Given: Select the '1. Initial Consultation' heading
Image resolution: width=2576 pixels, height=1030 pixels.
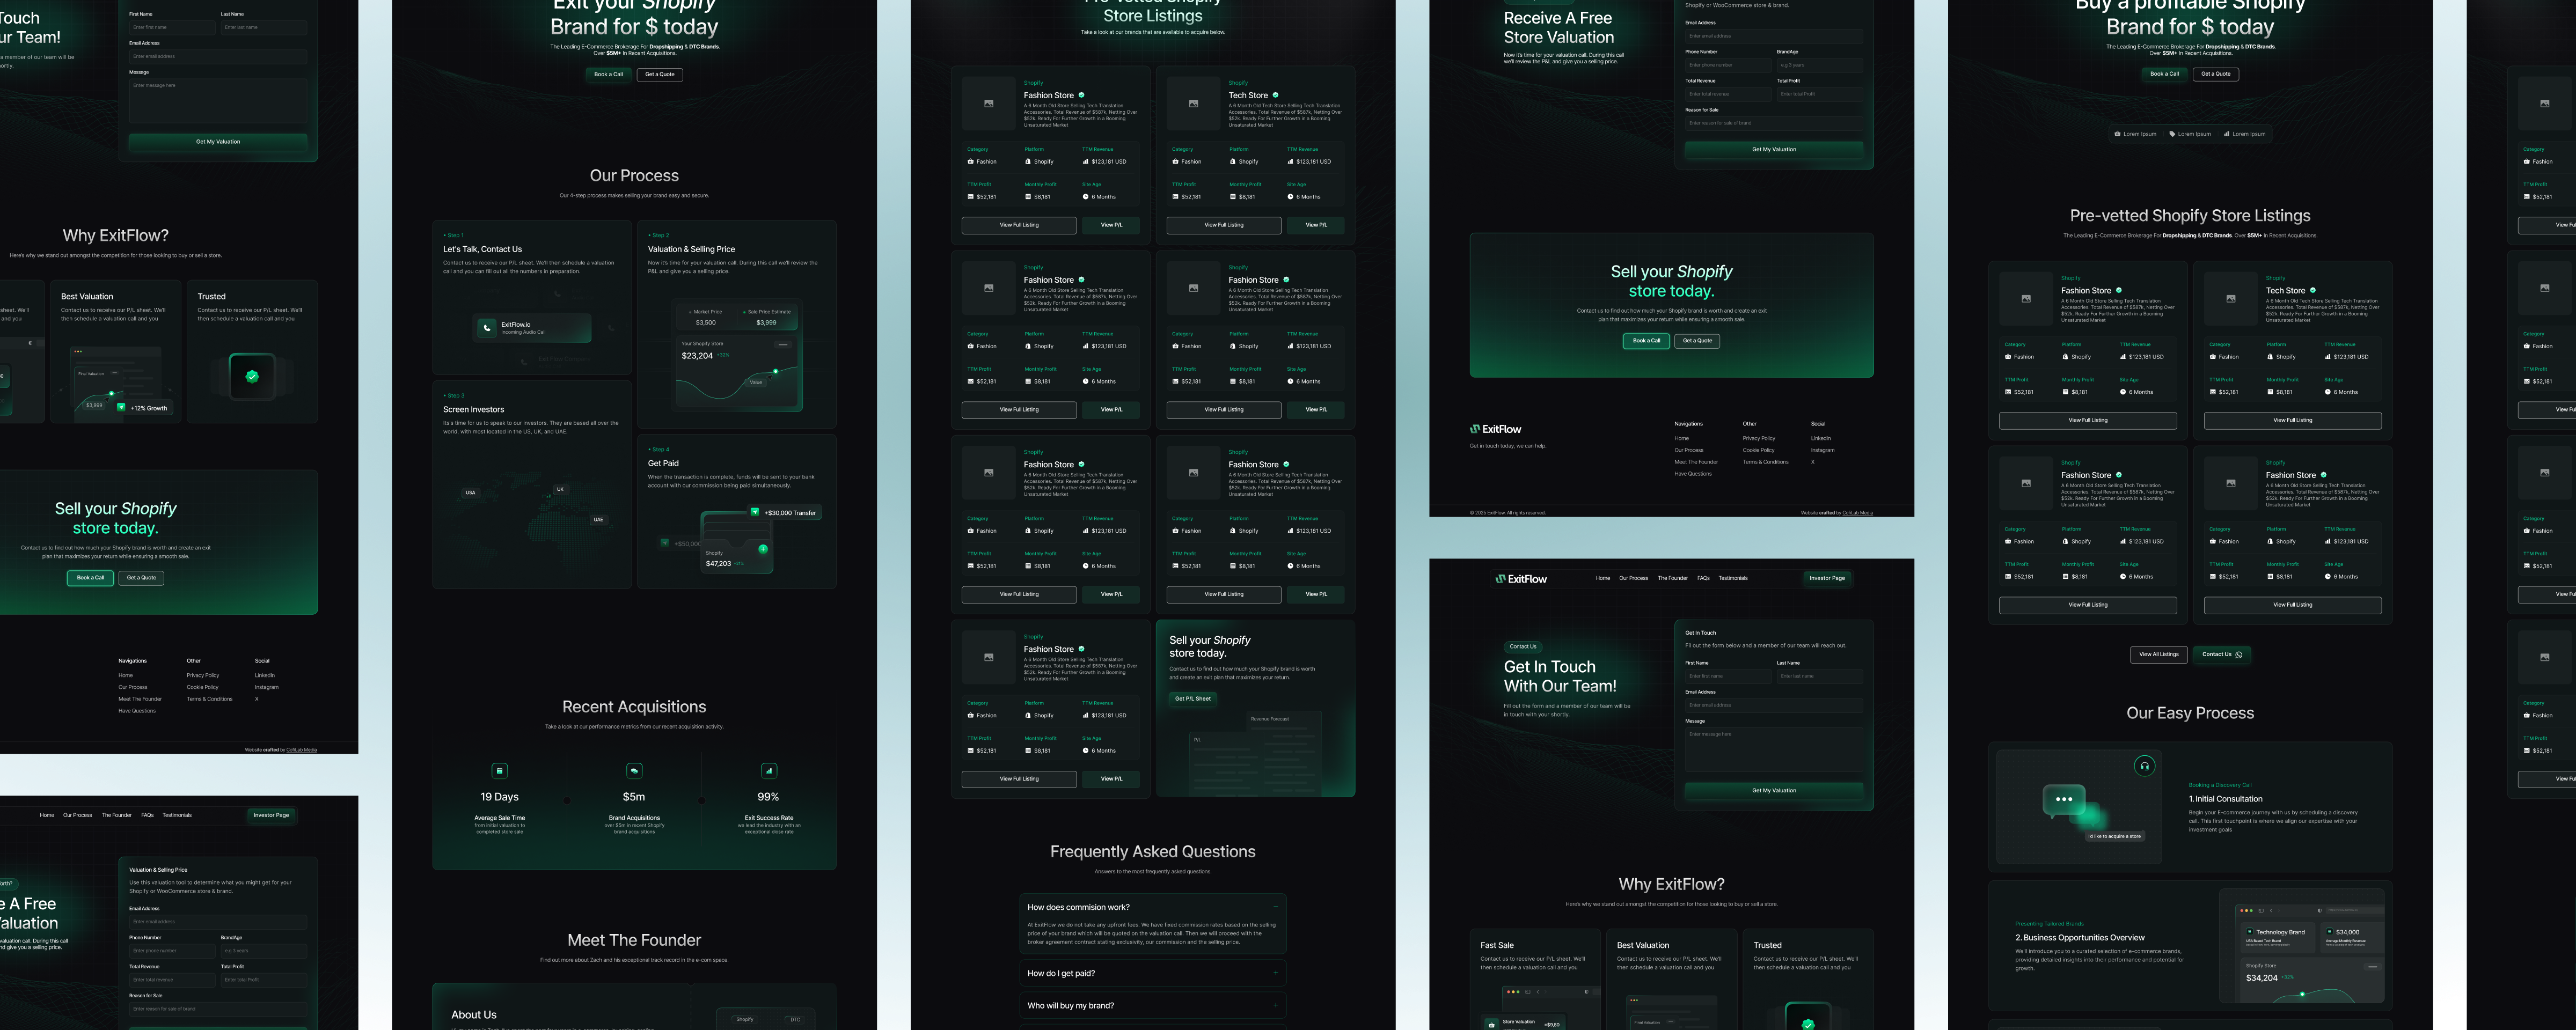Looking at the screenshot, I should [2226, 799].
